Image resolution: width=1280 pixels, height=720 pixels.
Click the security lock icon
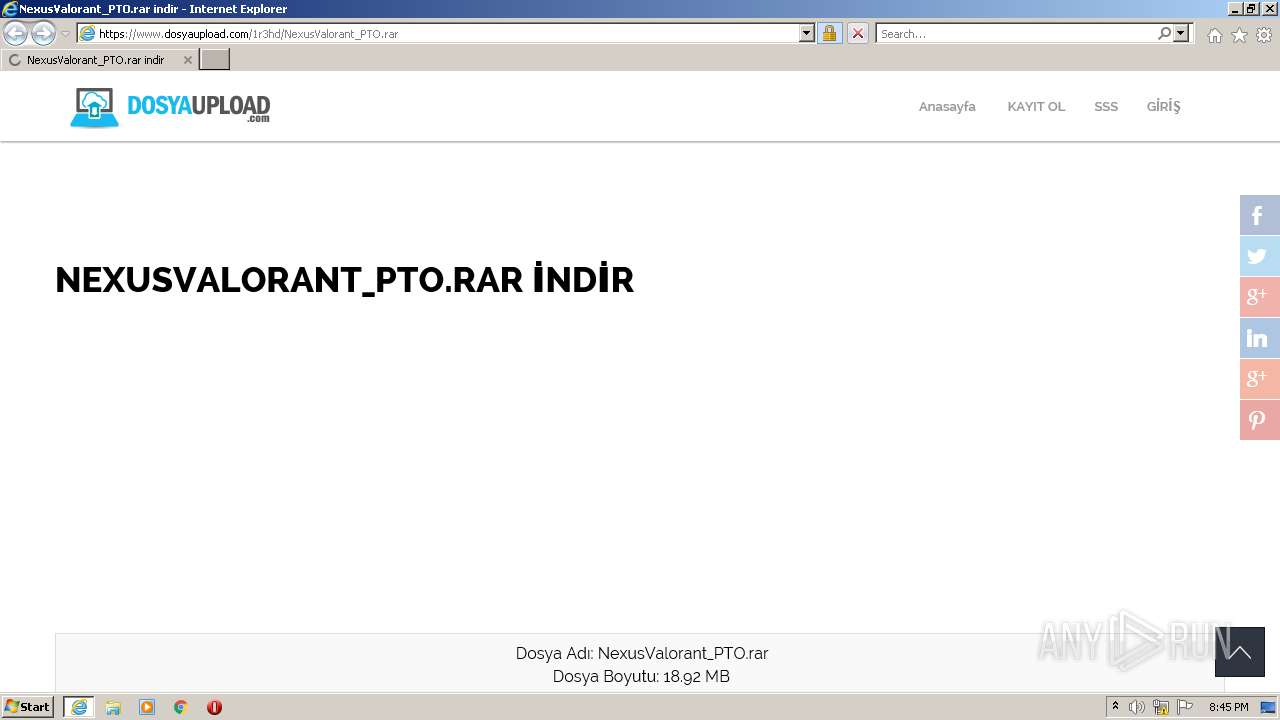click(829, 34)
